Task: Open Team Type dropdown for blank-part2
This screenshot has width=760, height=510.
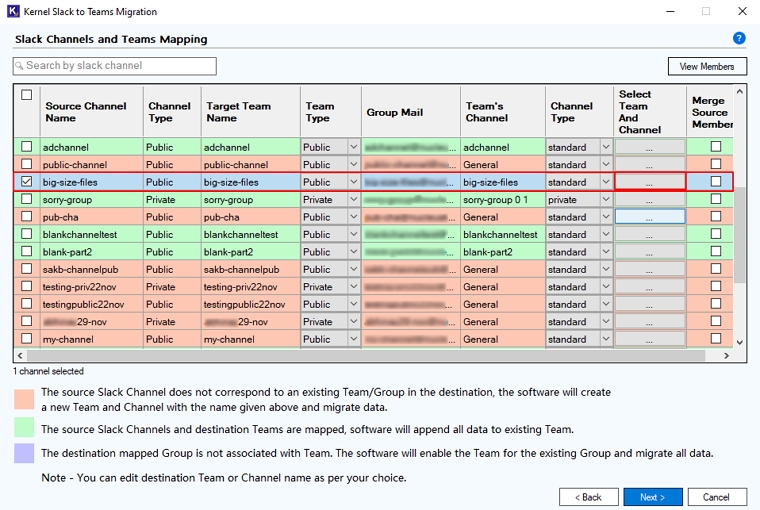Action: click(354, 252)
